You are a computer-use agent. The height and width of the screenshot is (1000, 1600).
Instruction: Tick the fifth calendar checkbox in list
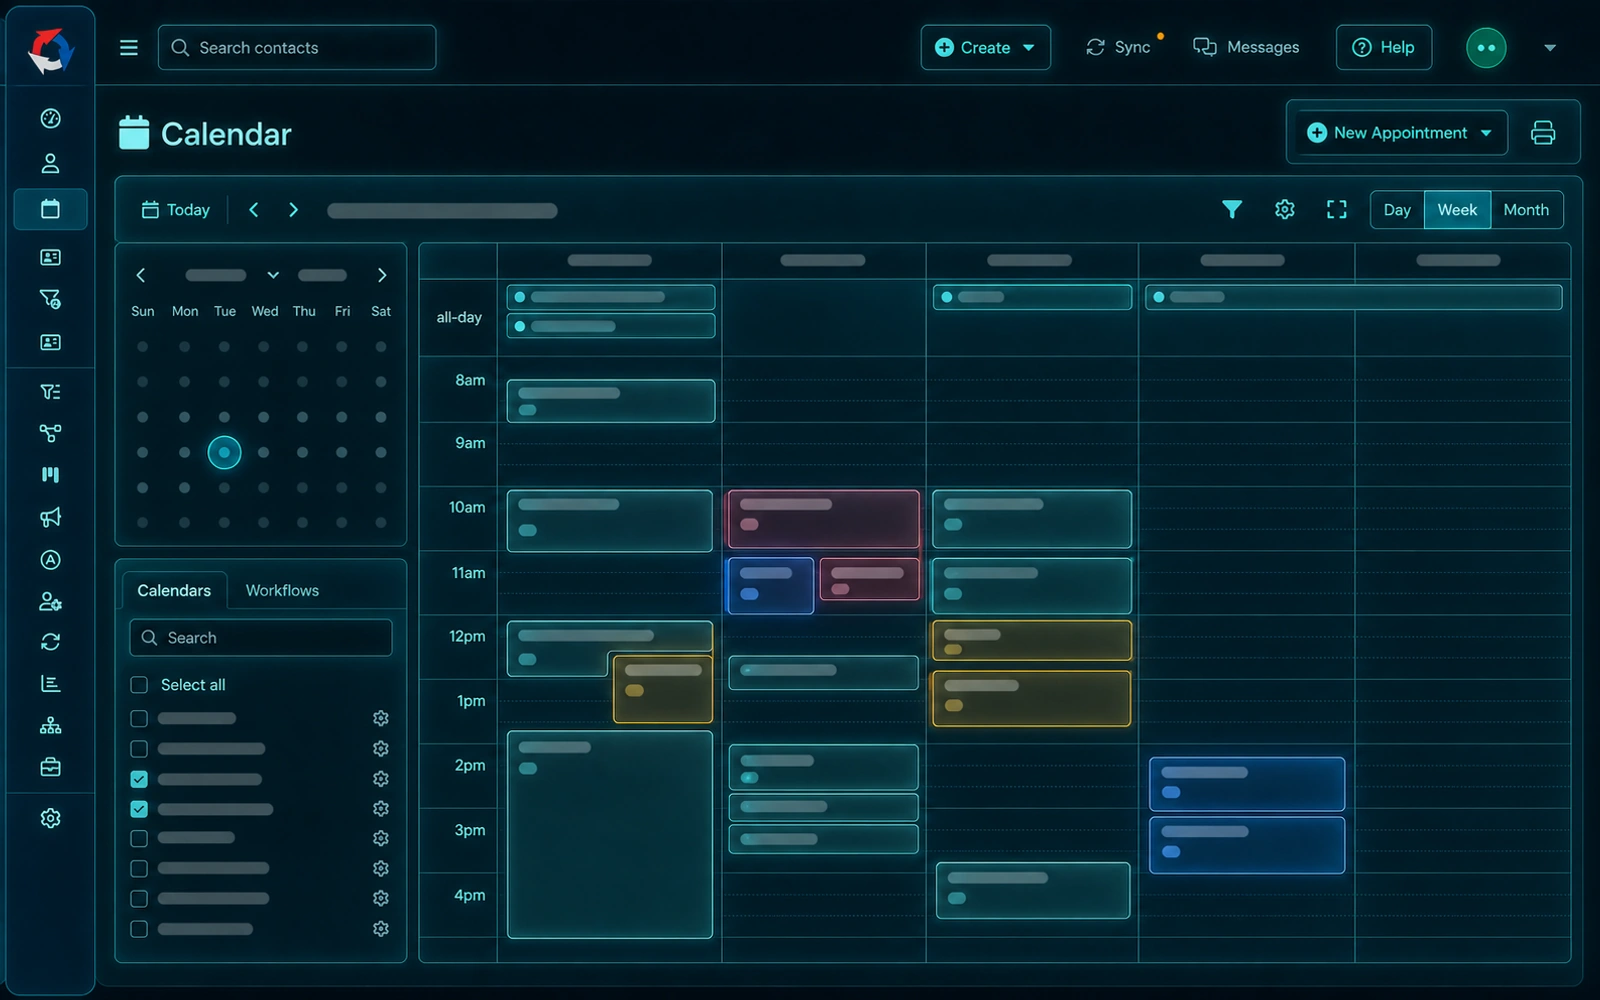[139, 839]
